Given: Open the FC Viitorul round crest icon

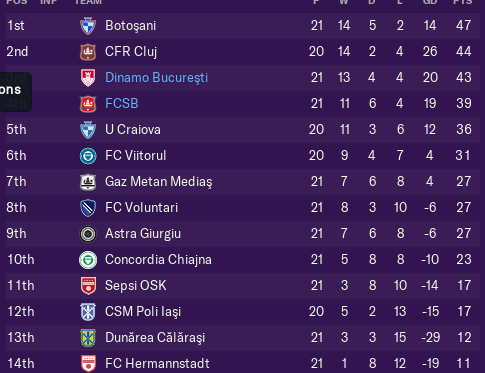Looking at the screenshot, I should pyautogui.click(x=88, y=156).
